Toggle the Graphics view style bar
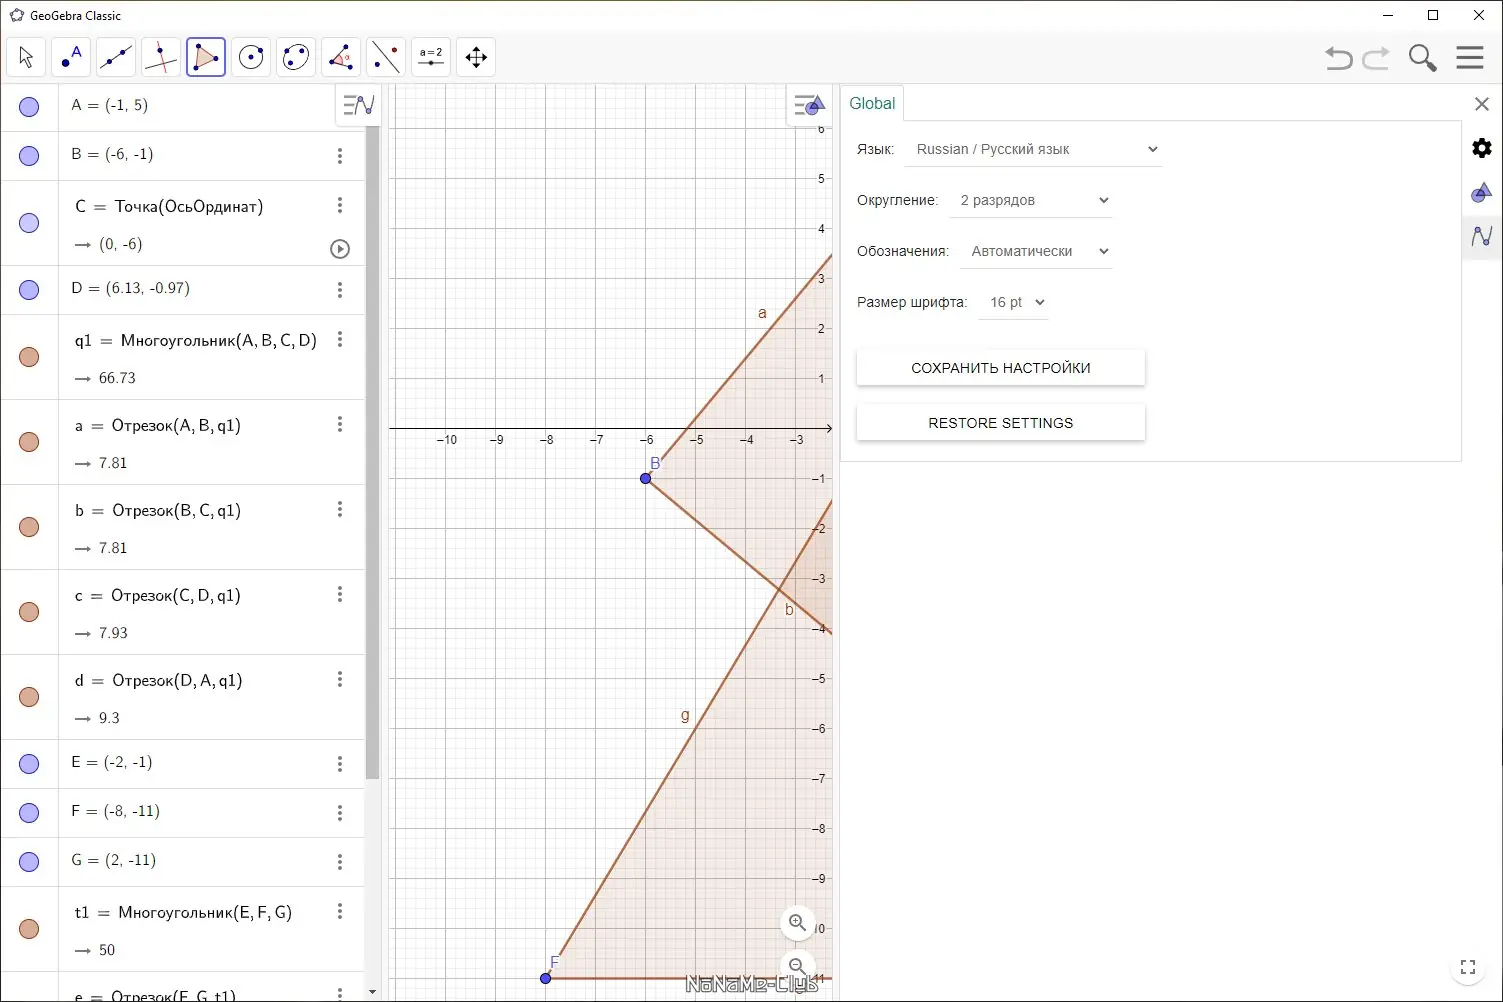The image size is (1503, 1002). click(808, 104)
